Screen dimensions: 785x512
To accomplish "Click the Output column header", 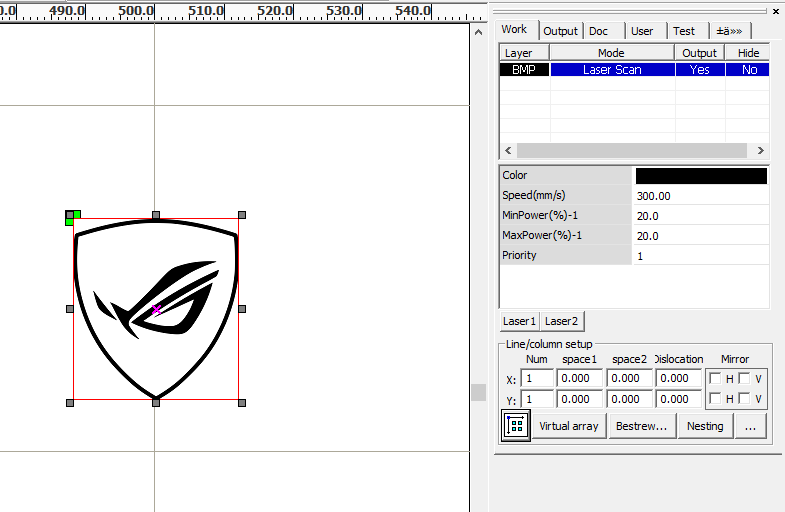I will click(699, 53).
